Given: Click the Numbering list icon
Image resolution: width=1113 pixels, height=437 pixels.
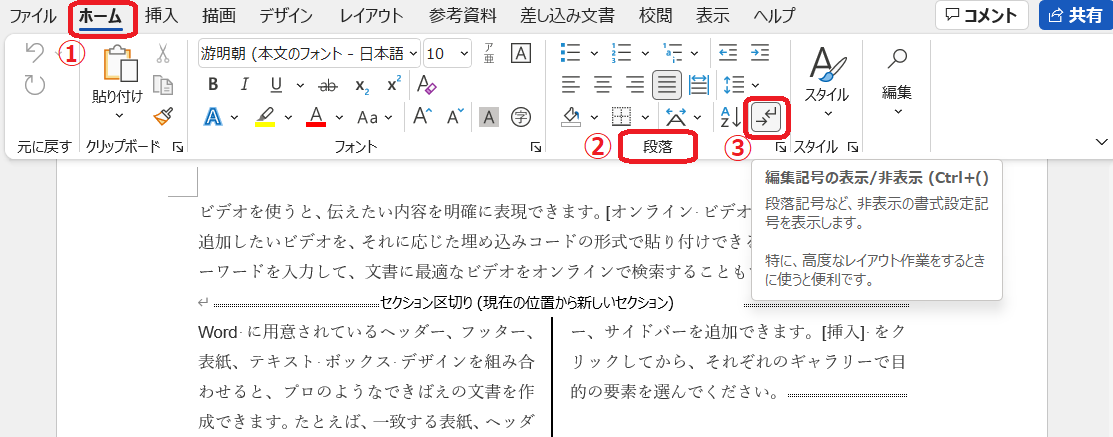Looking at the screenshot, I should coord(622,53).
